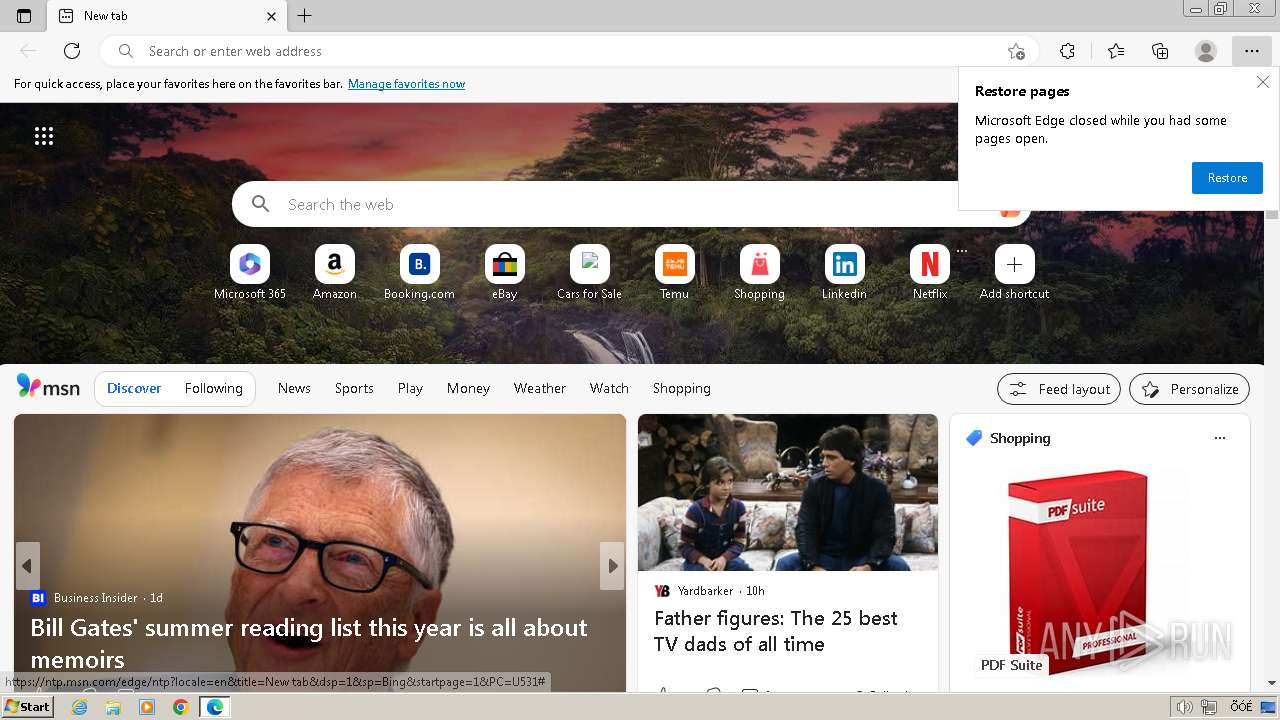Open File Explorer from taskbar
This screenshot has width=1280, height=720.
coord(113,707)
